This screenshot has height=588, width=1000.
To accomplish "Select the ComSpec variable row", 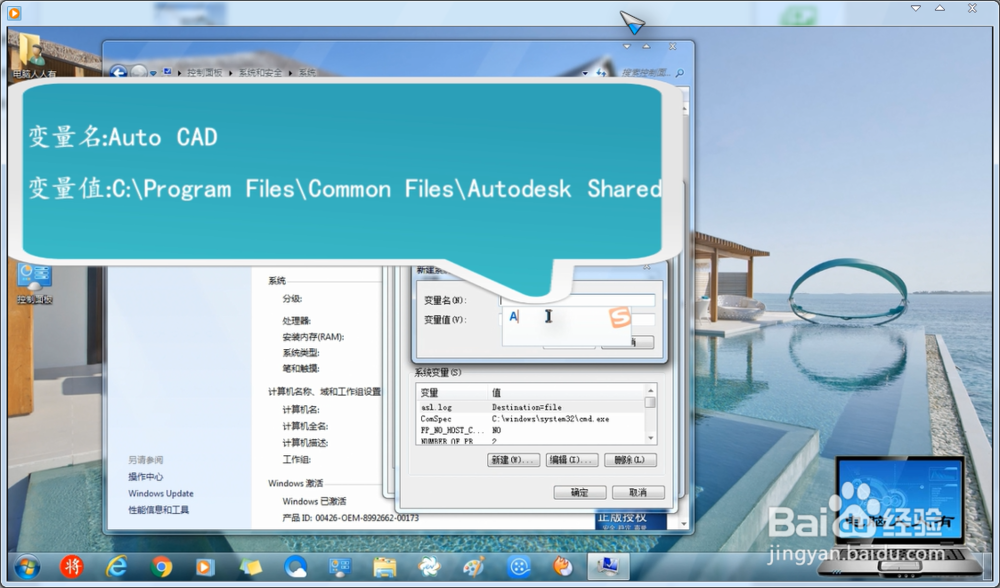I will click(531, 419).
